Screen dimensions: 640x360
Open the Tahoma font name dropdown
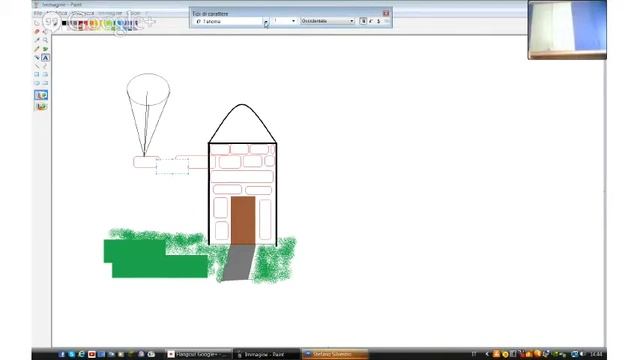click(266, 21)
